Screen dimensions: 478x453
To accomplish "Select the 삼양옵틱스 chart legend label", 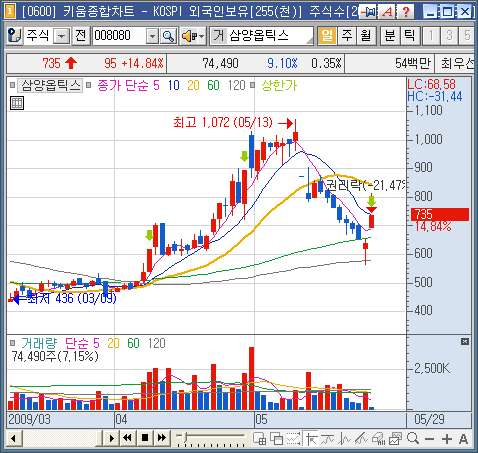I will click(x=50, y=86).
